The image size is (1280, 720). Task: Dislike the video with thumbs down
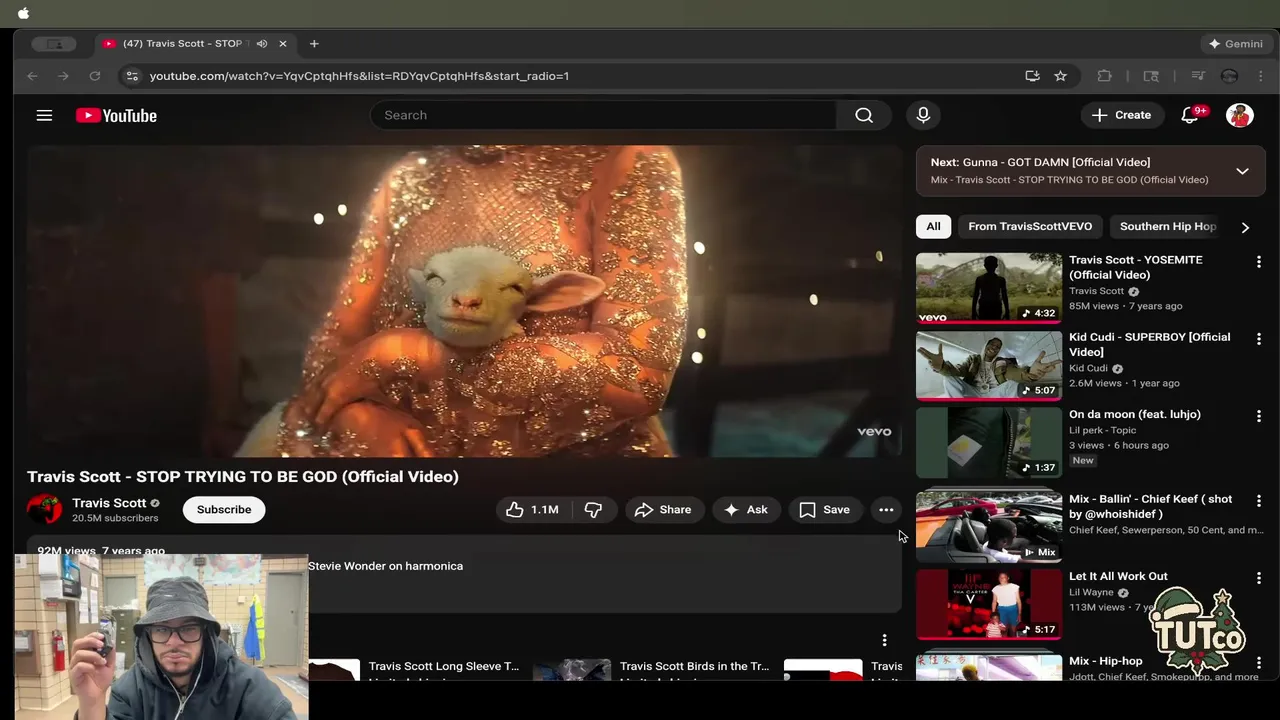pos(593,510)
